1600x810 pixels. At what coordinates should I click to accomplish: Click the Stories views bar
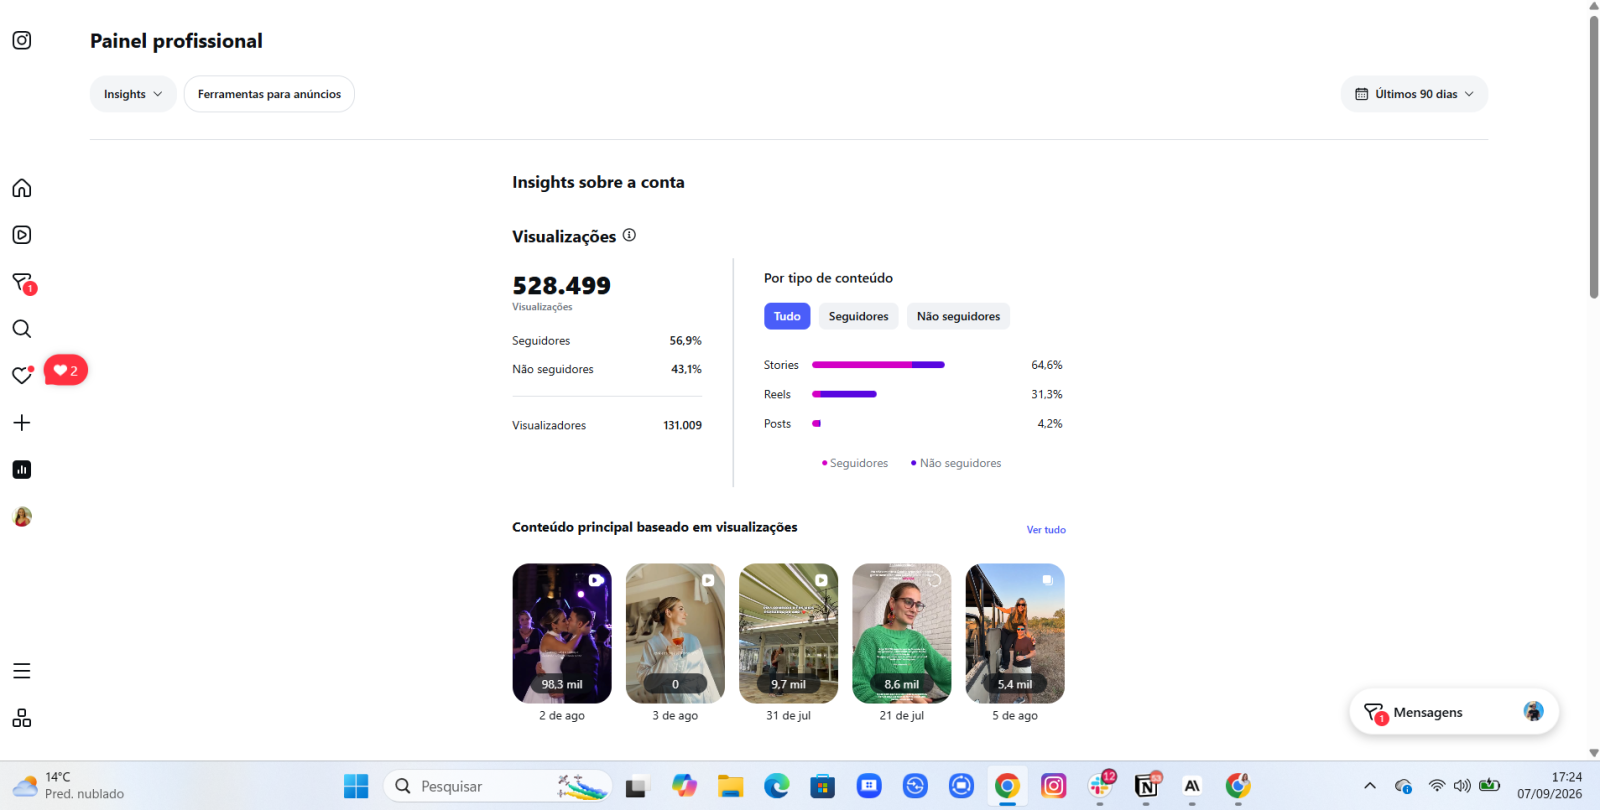pyautogui.click(x=878, y=365)
